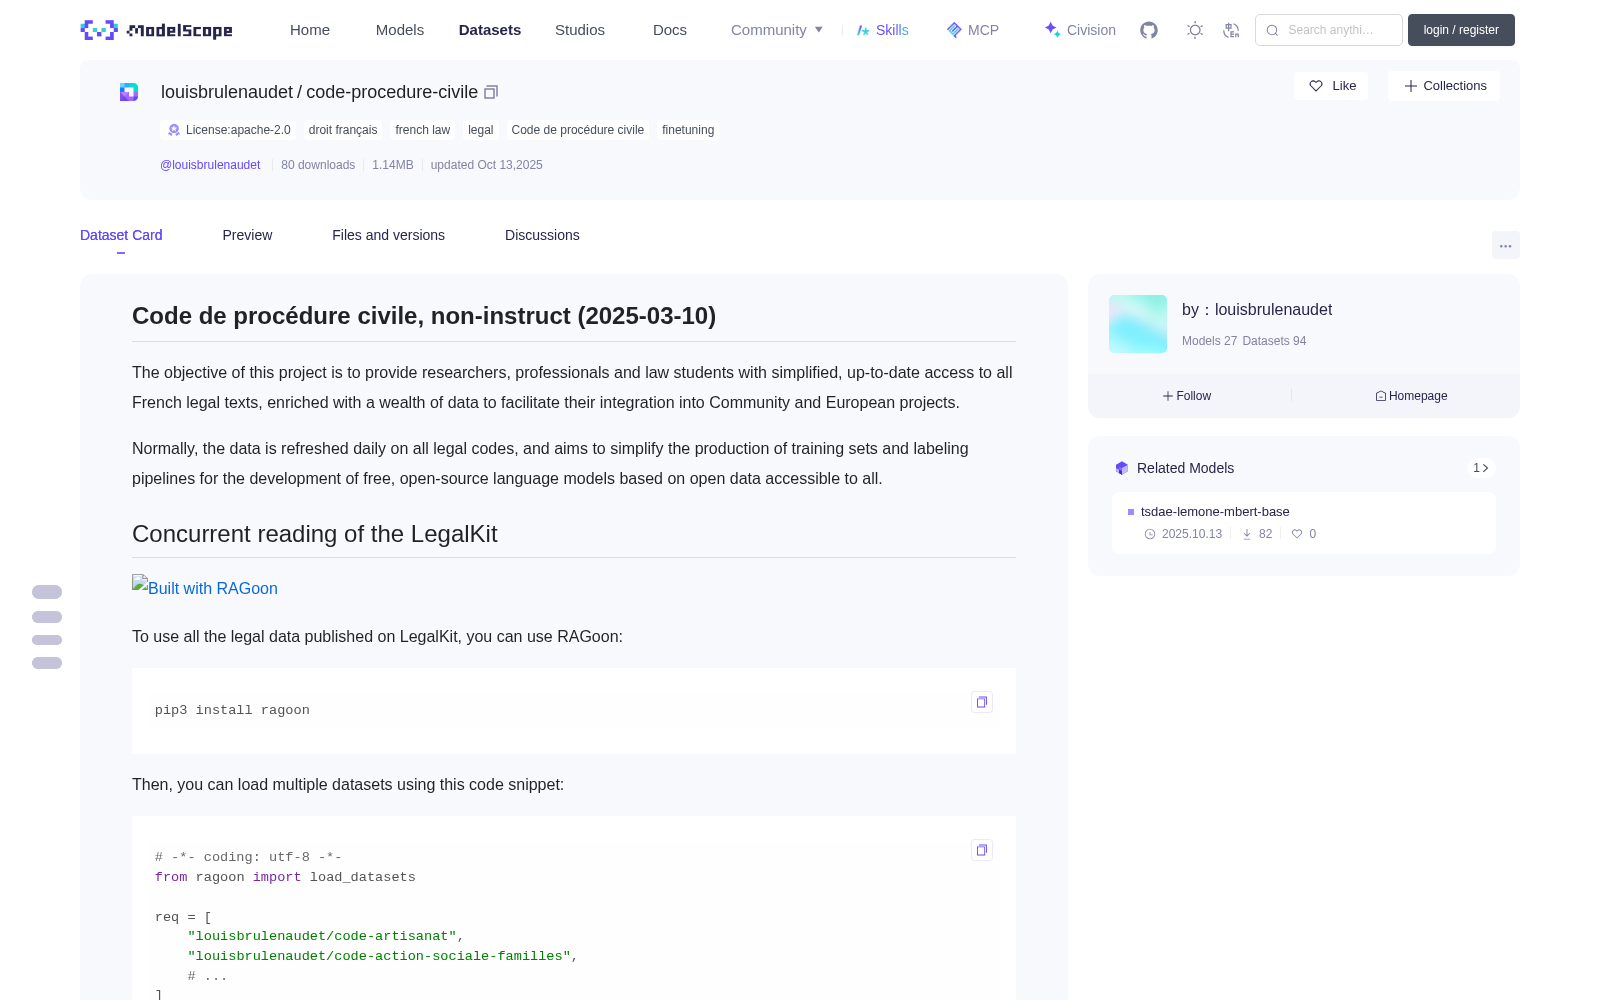Click the Code de procédure civile tag

pos(577,130)
